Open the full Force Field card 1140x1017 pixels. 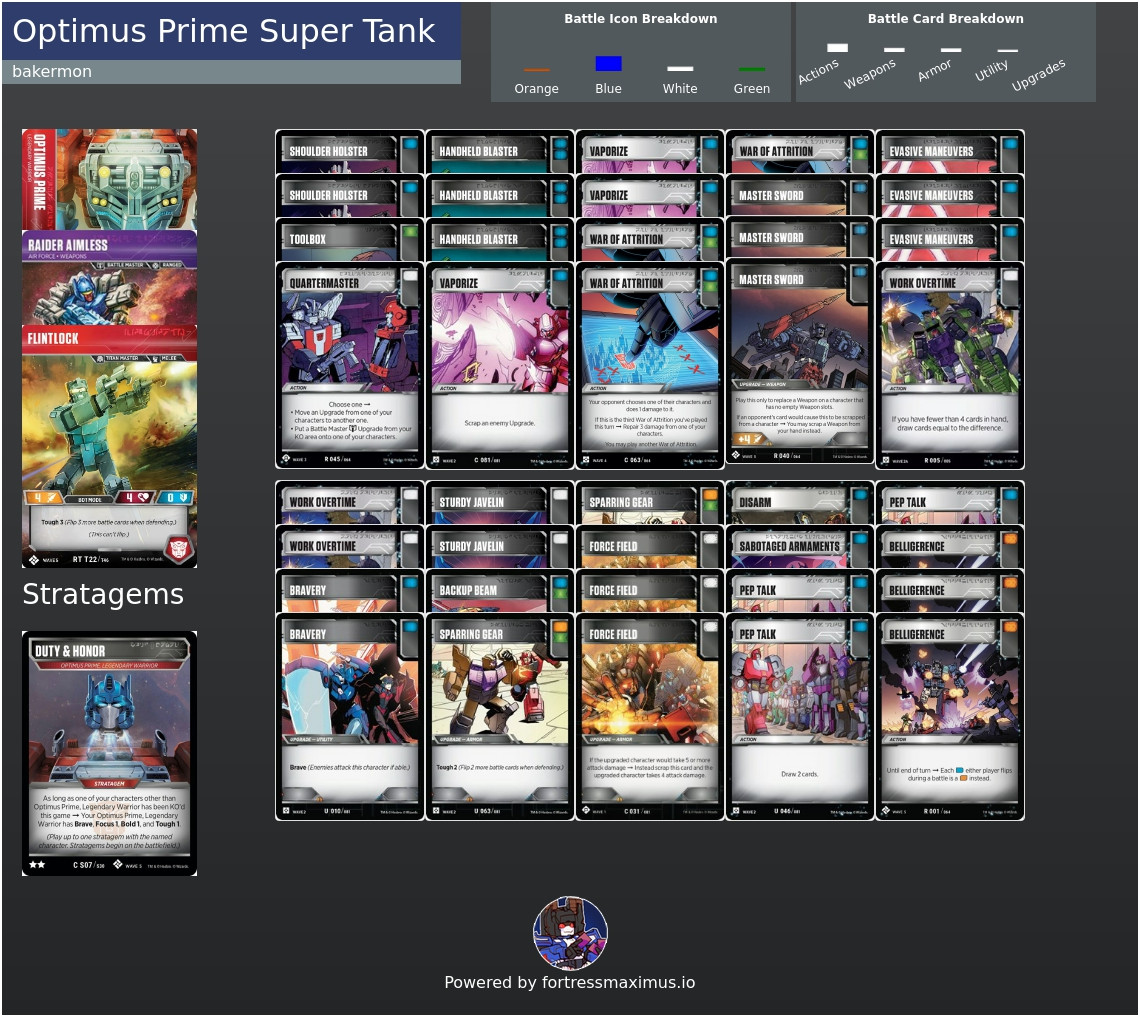(x=650, y=717)
